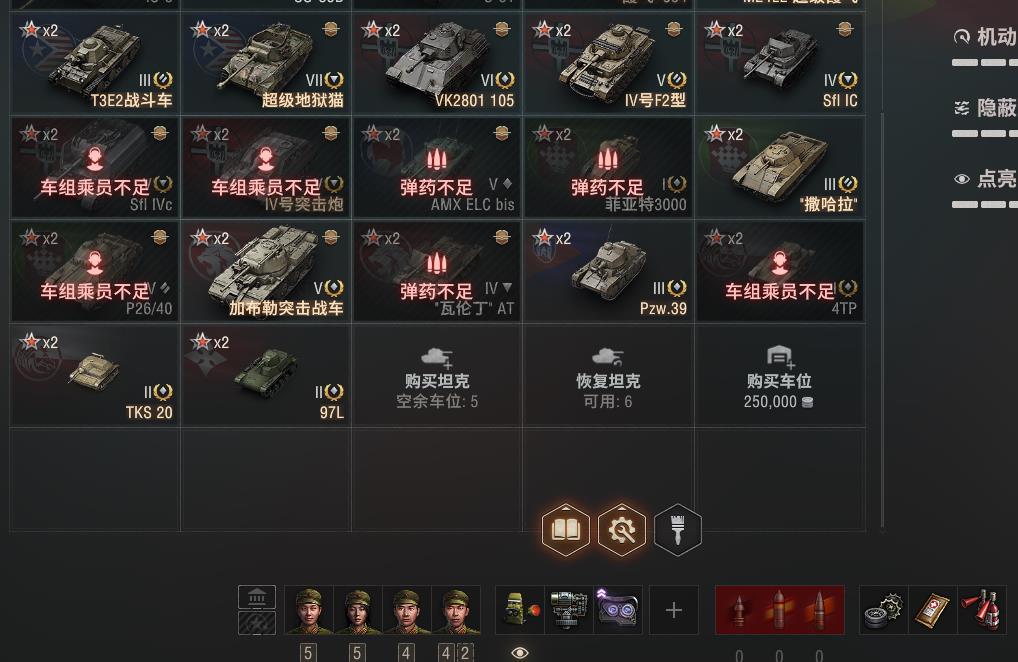
Task: Select the first aid kit consumable
Action: point(932,610)
